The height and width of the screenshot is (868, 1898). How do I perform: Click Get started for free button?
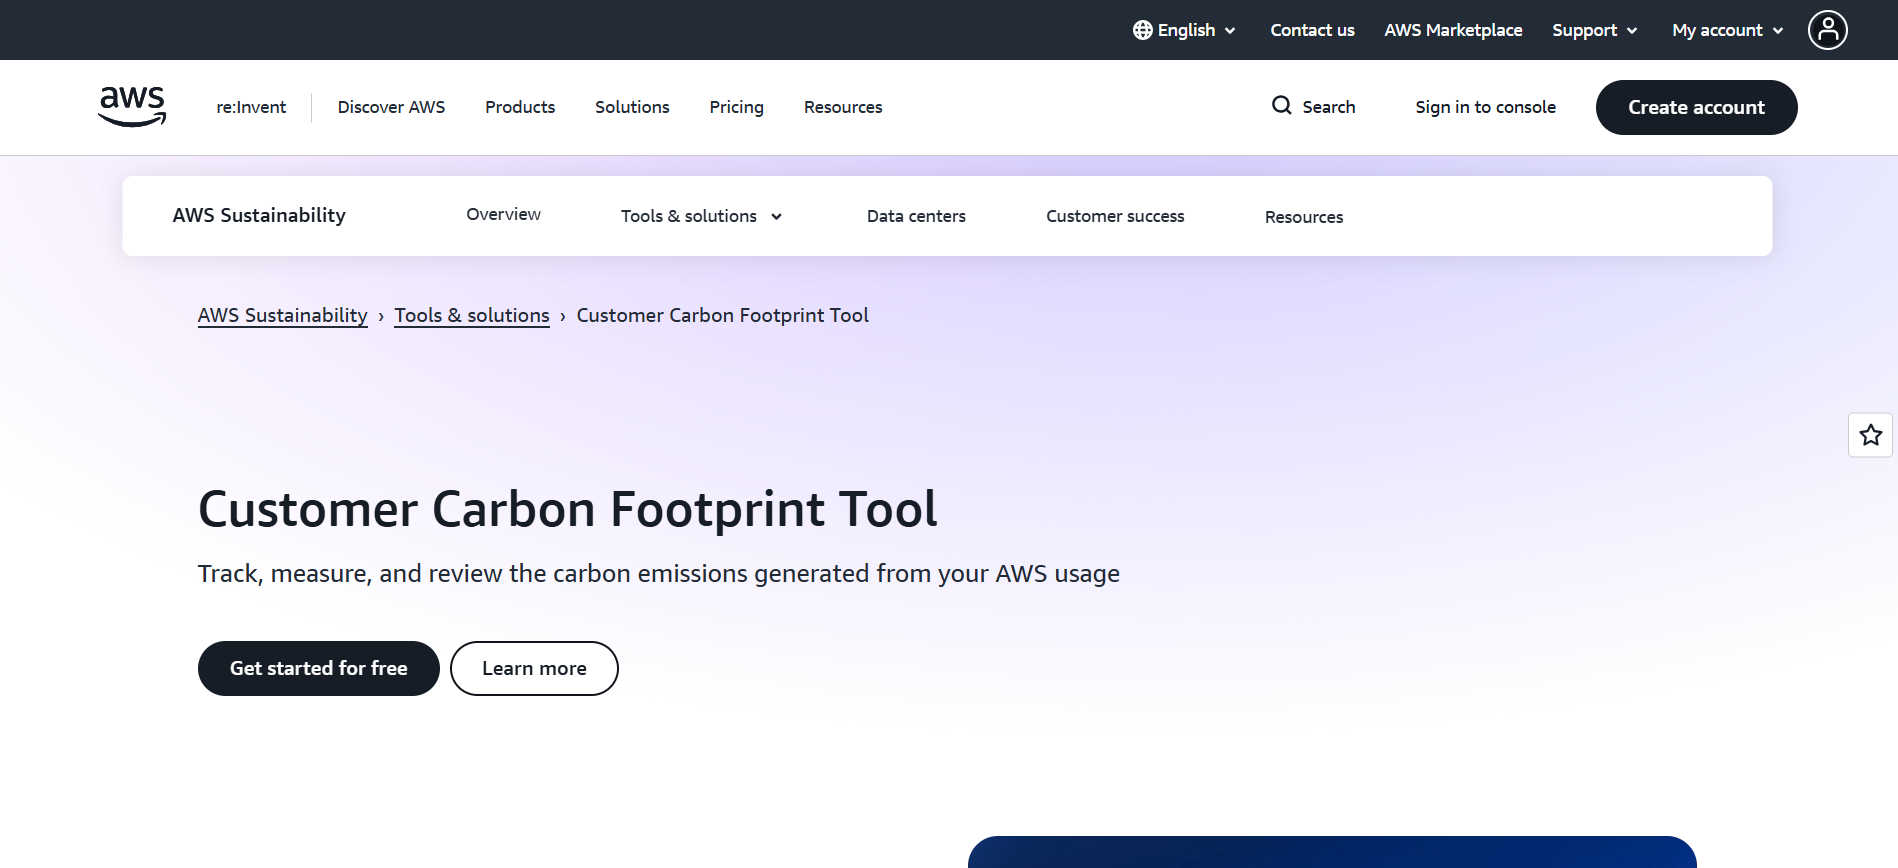[x=319, y=668]
